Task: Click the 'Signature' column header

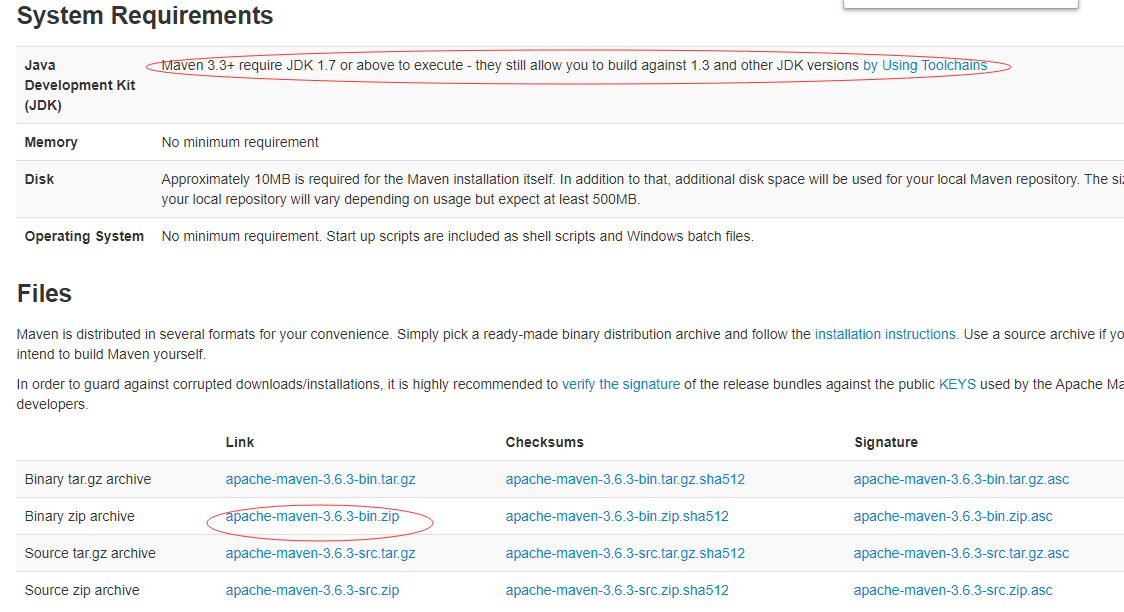Action: 886,442
